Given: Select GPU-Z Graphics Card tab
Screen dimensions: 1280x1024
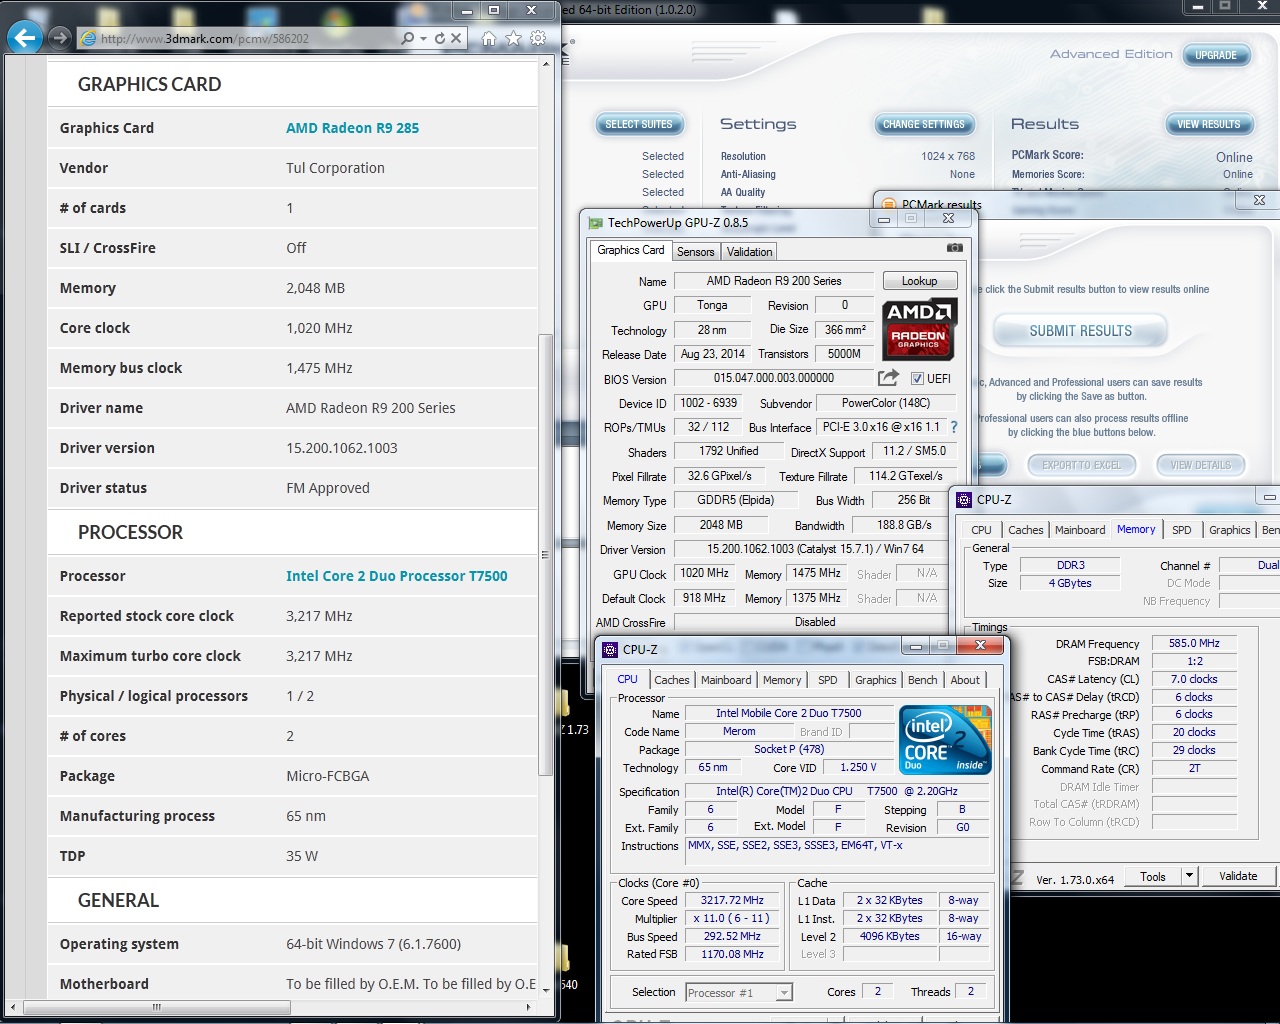Looking at the screenshot, I should pyautogui.click(x=630, y=250).
